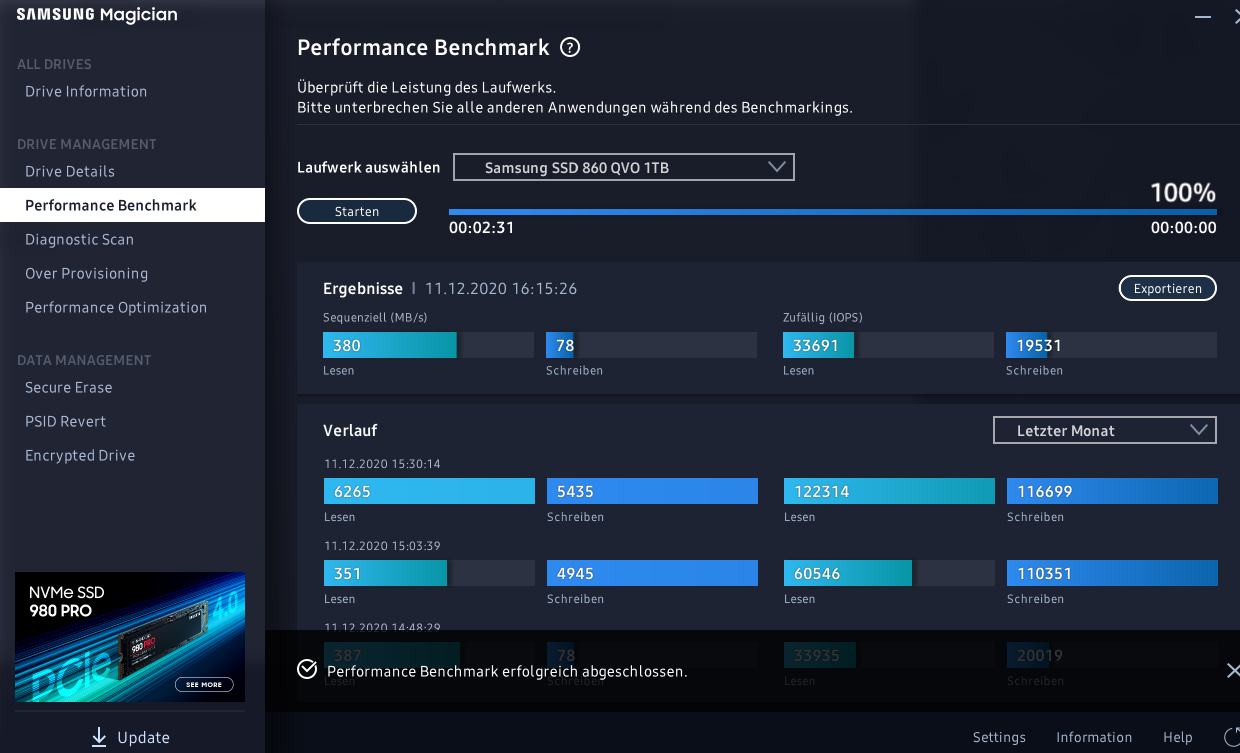Open the Performance Benchmark help question-mark icon

570,47
